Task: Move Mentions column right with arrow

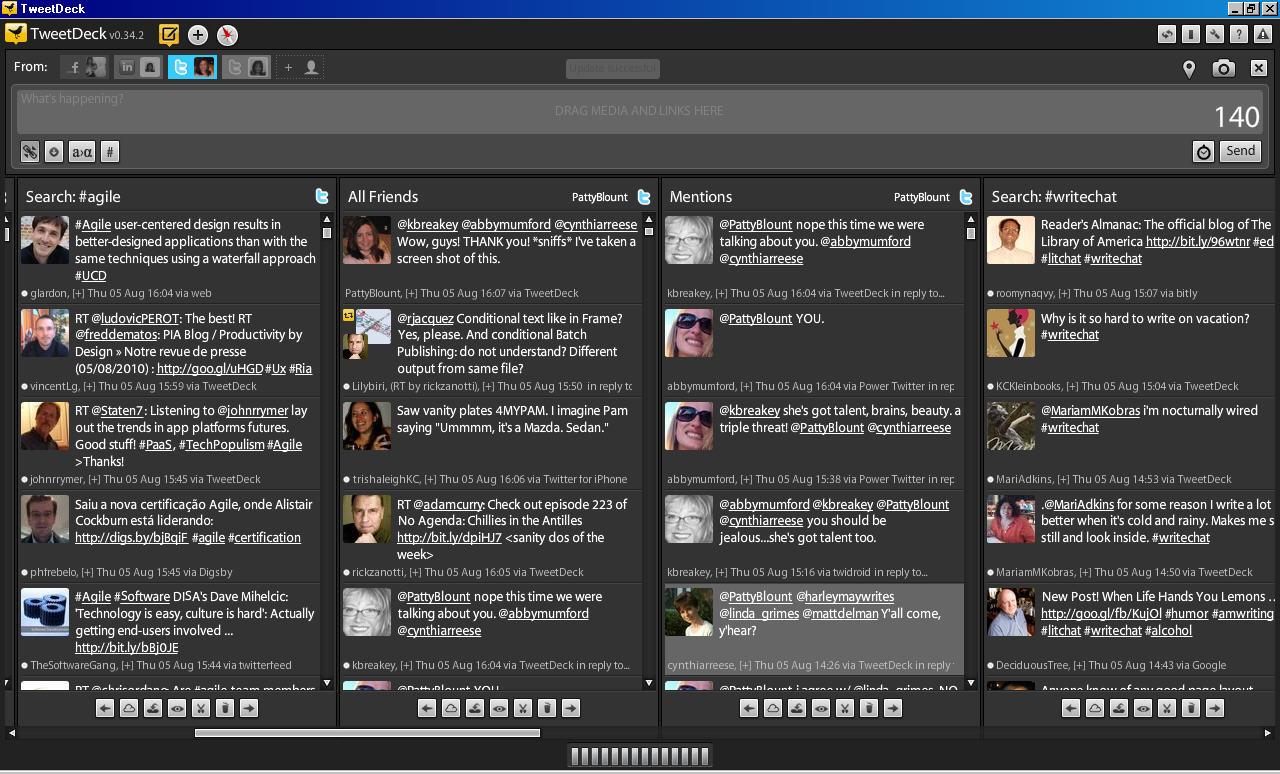Action: 893,708
